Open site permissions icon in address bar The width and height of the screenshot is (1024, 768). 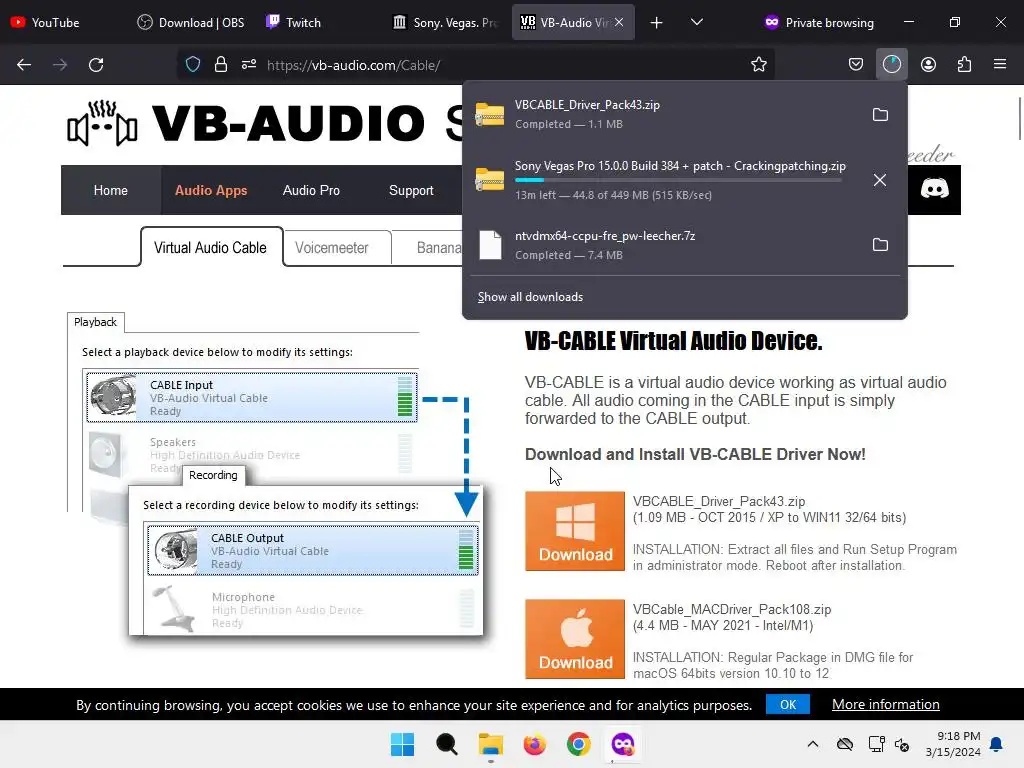[249, 65]
